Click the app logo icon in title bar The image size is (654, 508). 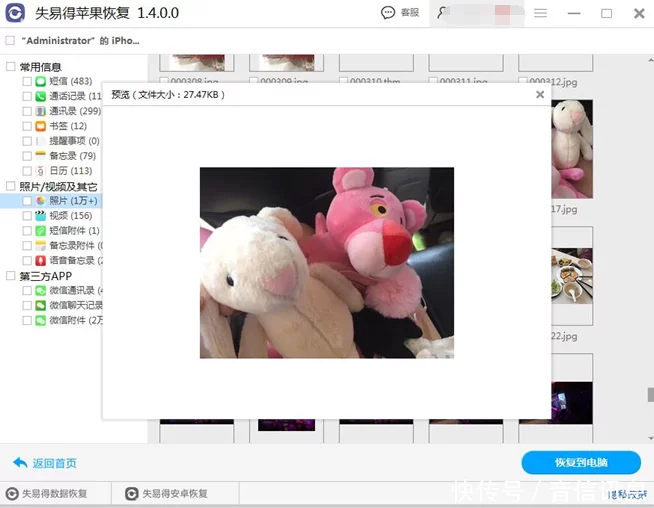pyautogui.click(x=15, y=13)
